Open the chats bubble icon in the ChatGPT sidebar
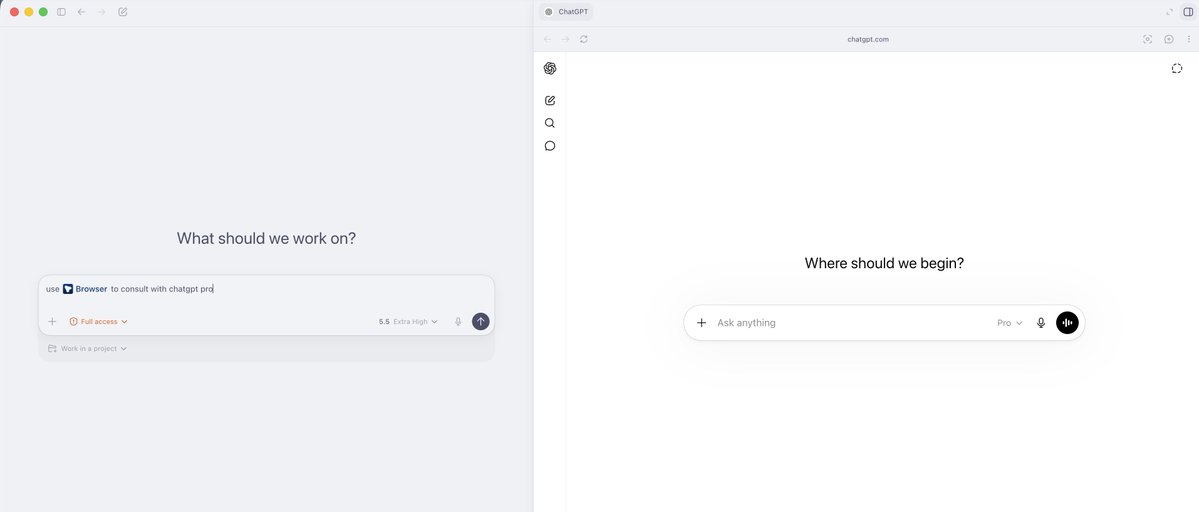1199x512 pixels. pyautogui.click(x=550, y=146)
